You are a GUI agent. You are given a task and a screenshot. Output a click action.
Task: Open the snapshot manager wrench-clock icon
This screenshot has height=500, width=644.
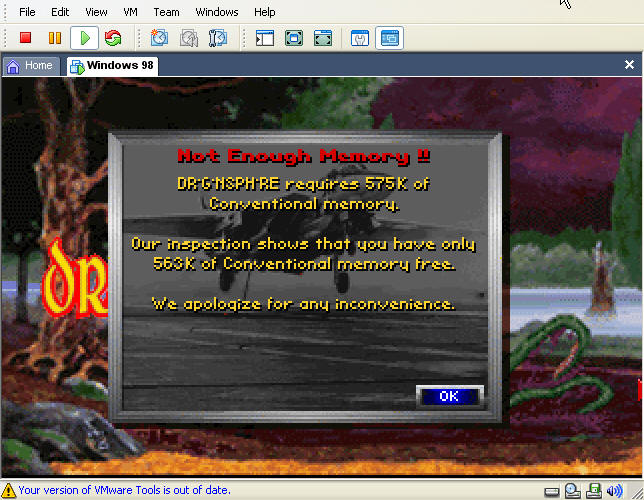point(218,38)
